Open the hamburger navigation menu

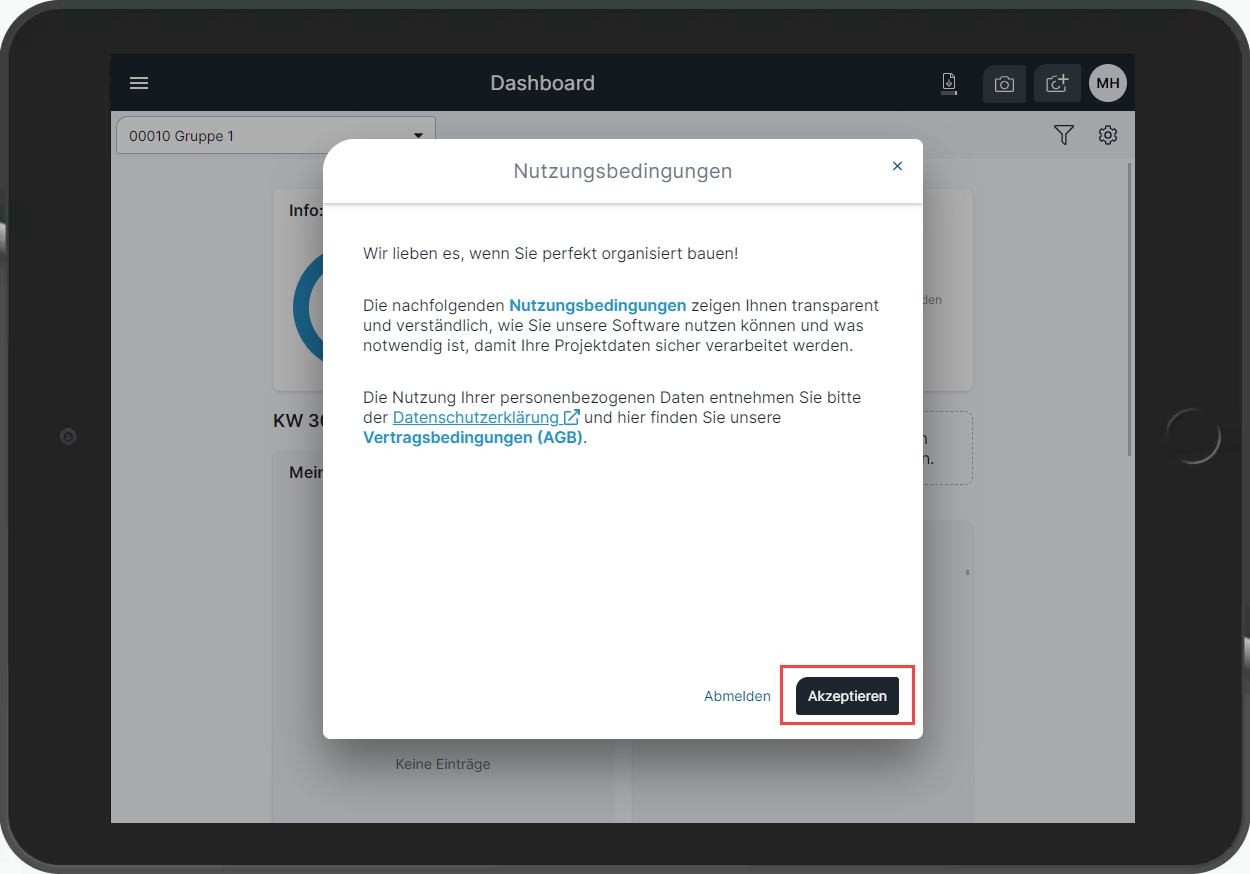(x=139, y=83)
